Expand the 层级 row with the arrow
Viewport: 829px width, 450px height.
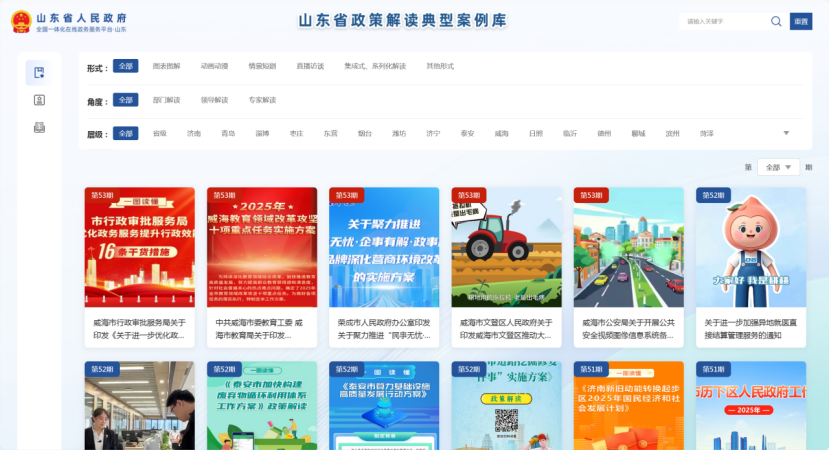click(x=786, y=133)
